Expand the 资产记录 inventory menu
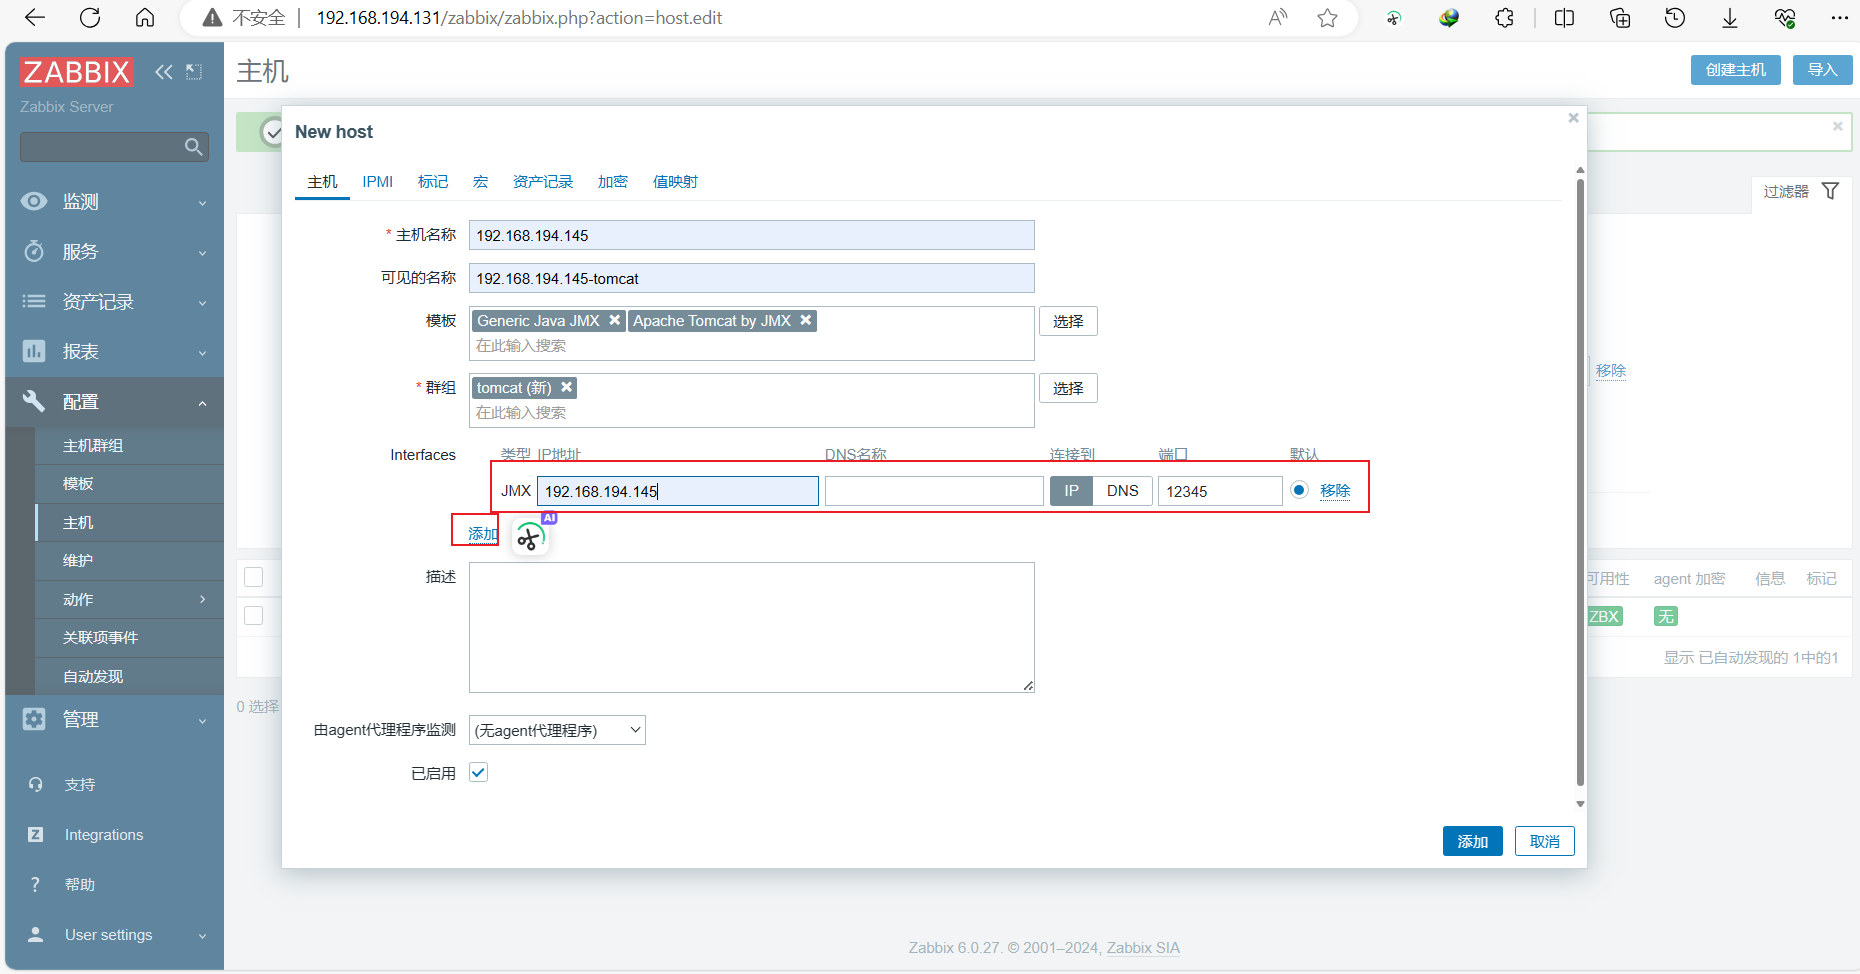The width and height of the screenshot is (1860, 974). click(114, 302)
